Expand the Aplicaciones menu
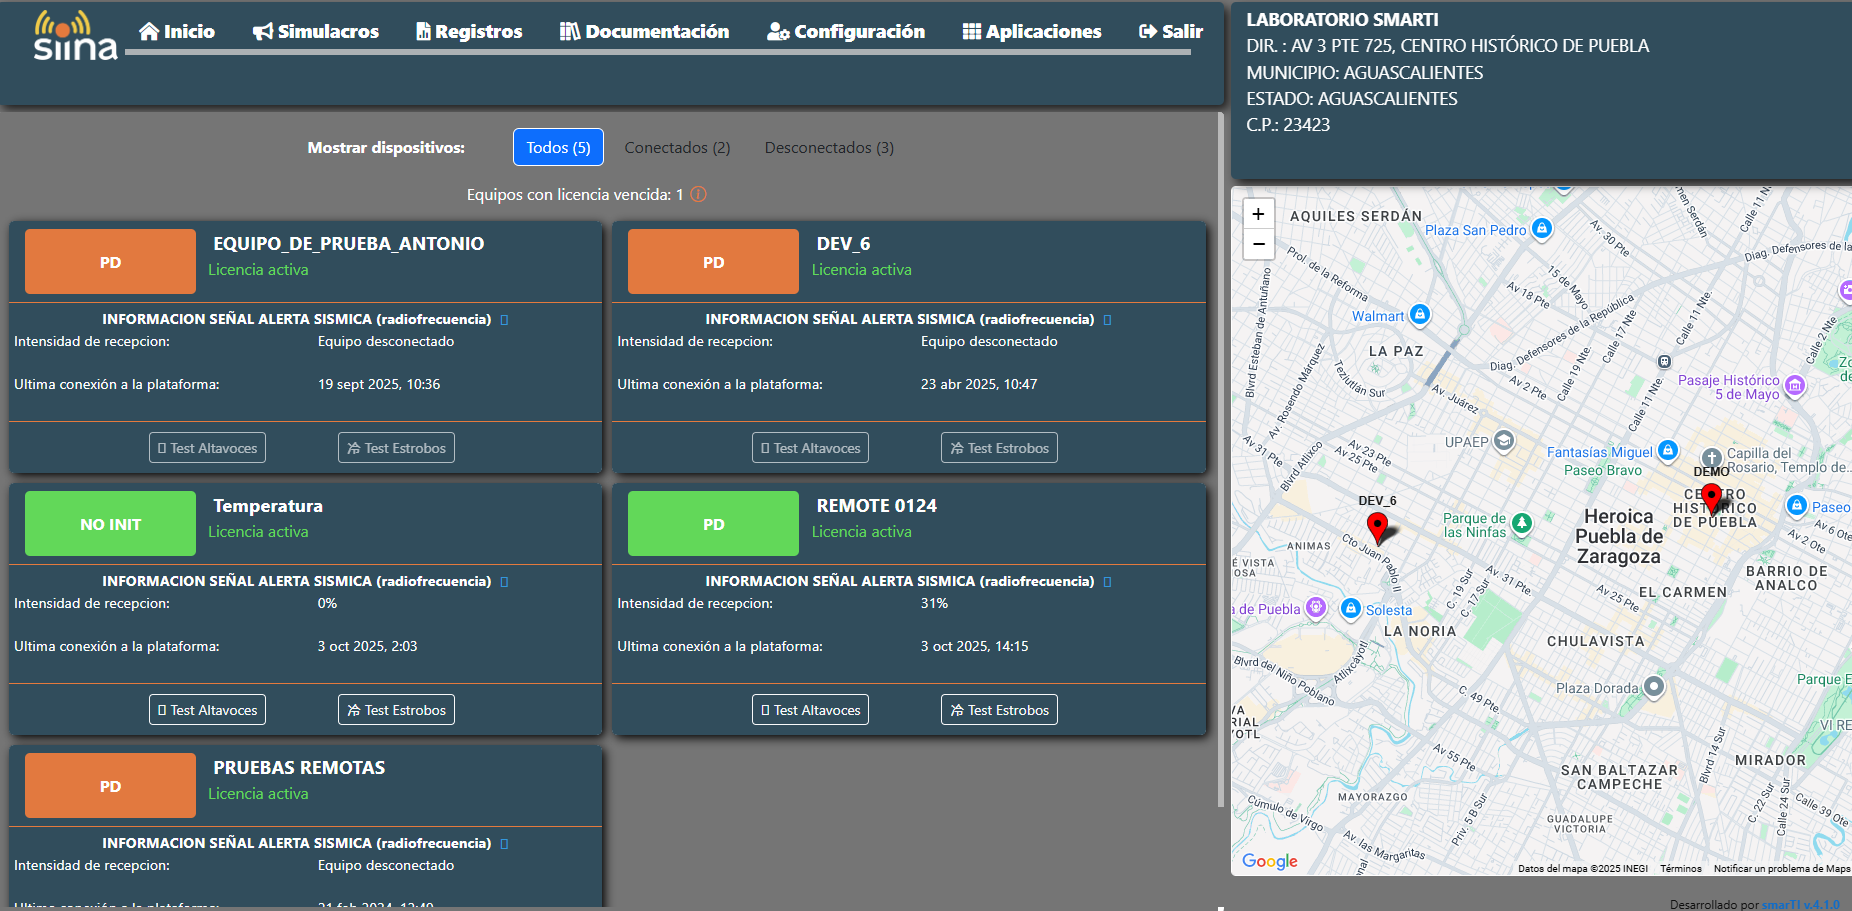This screenshot has height=911, width=1852. (1031, 32)
